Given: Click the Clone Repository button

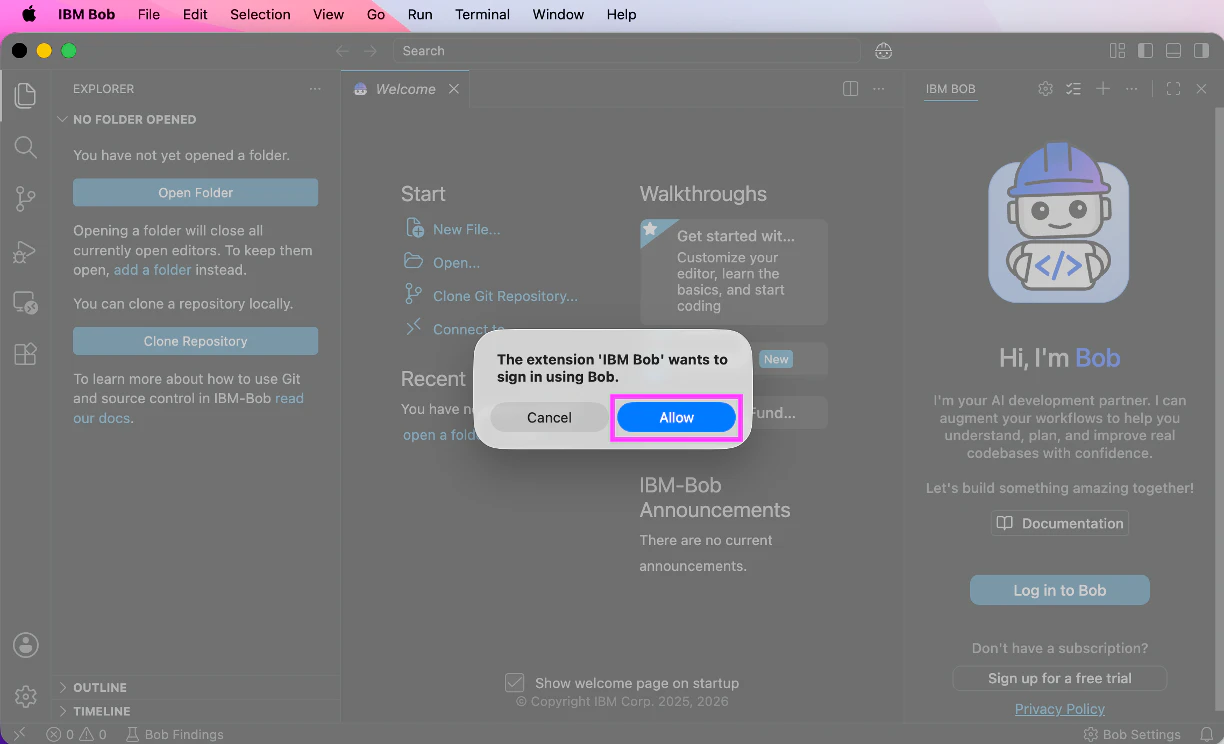Looking at the screenshot, I should pyautogui.click(x=195, y=341).
